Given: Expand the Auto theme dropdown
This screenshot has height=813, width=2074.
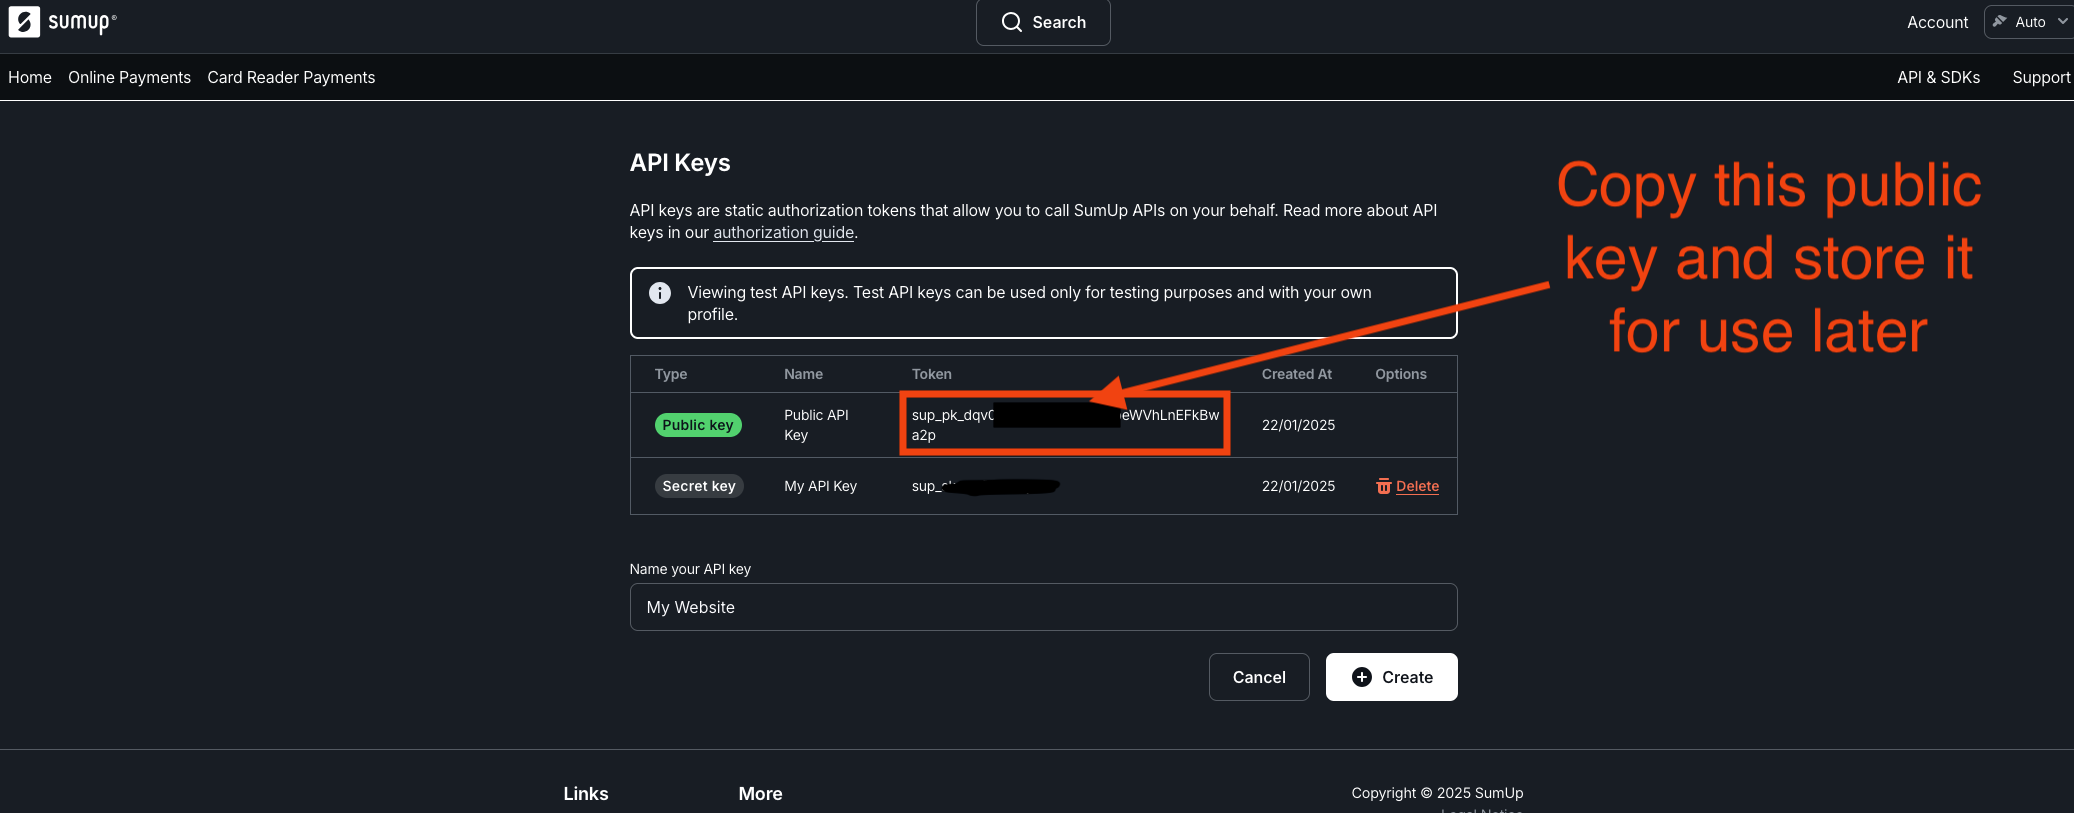Looking at the screenshot, I should pos(2030,22).
